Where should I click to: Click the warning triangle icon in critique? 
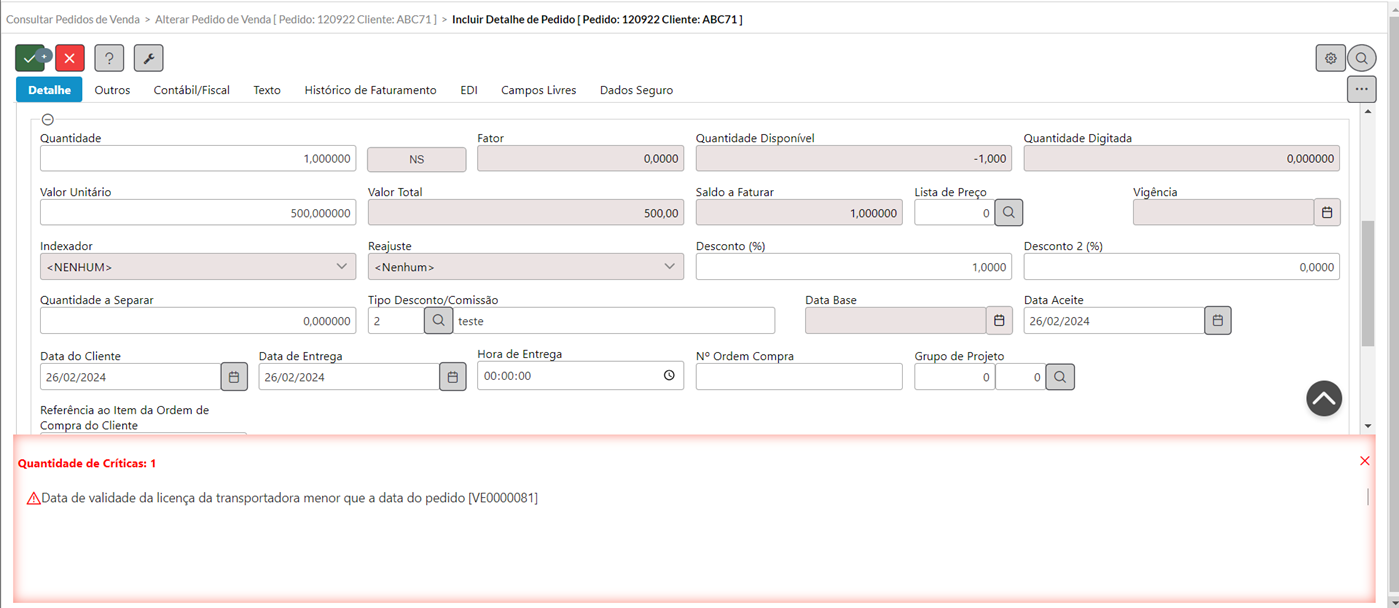[x=33, y=498]
